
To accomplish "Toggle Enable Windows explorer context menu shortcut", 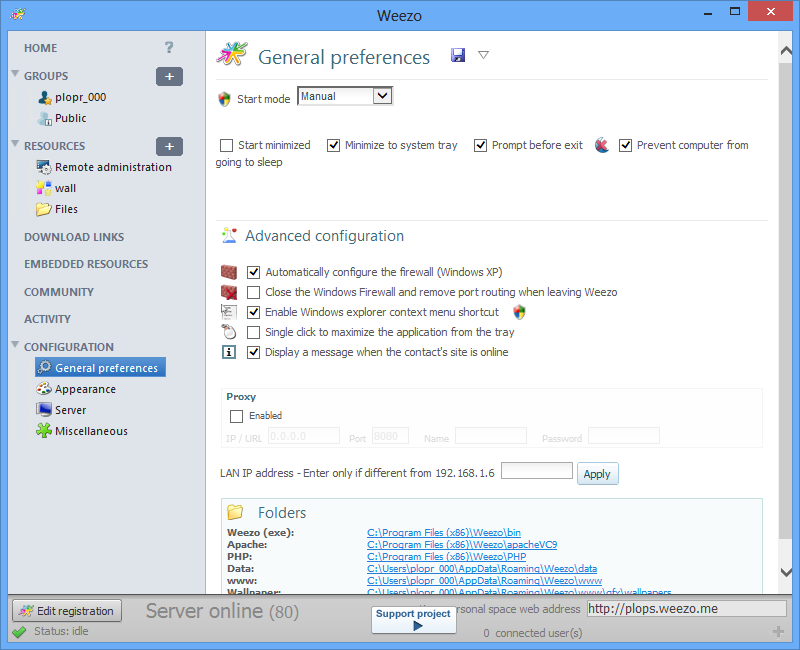I will pos(253,312).
